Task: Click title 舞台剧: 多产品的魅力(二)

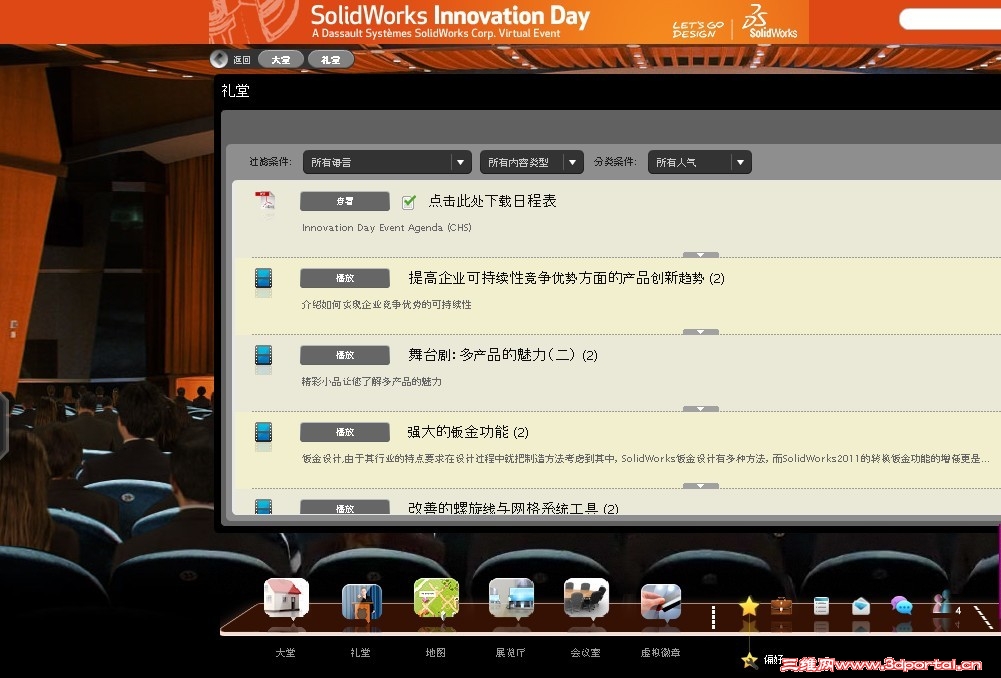Action: pyautogui.click(x=503, y=355)
